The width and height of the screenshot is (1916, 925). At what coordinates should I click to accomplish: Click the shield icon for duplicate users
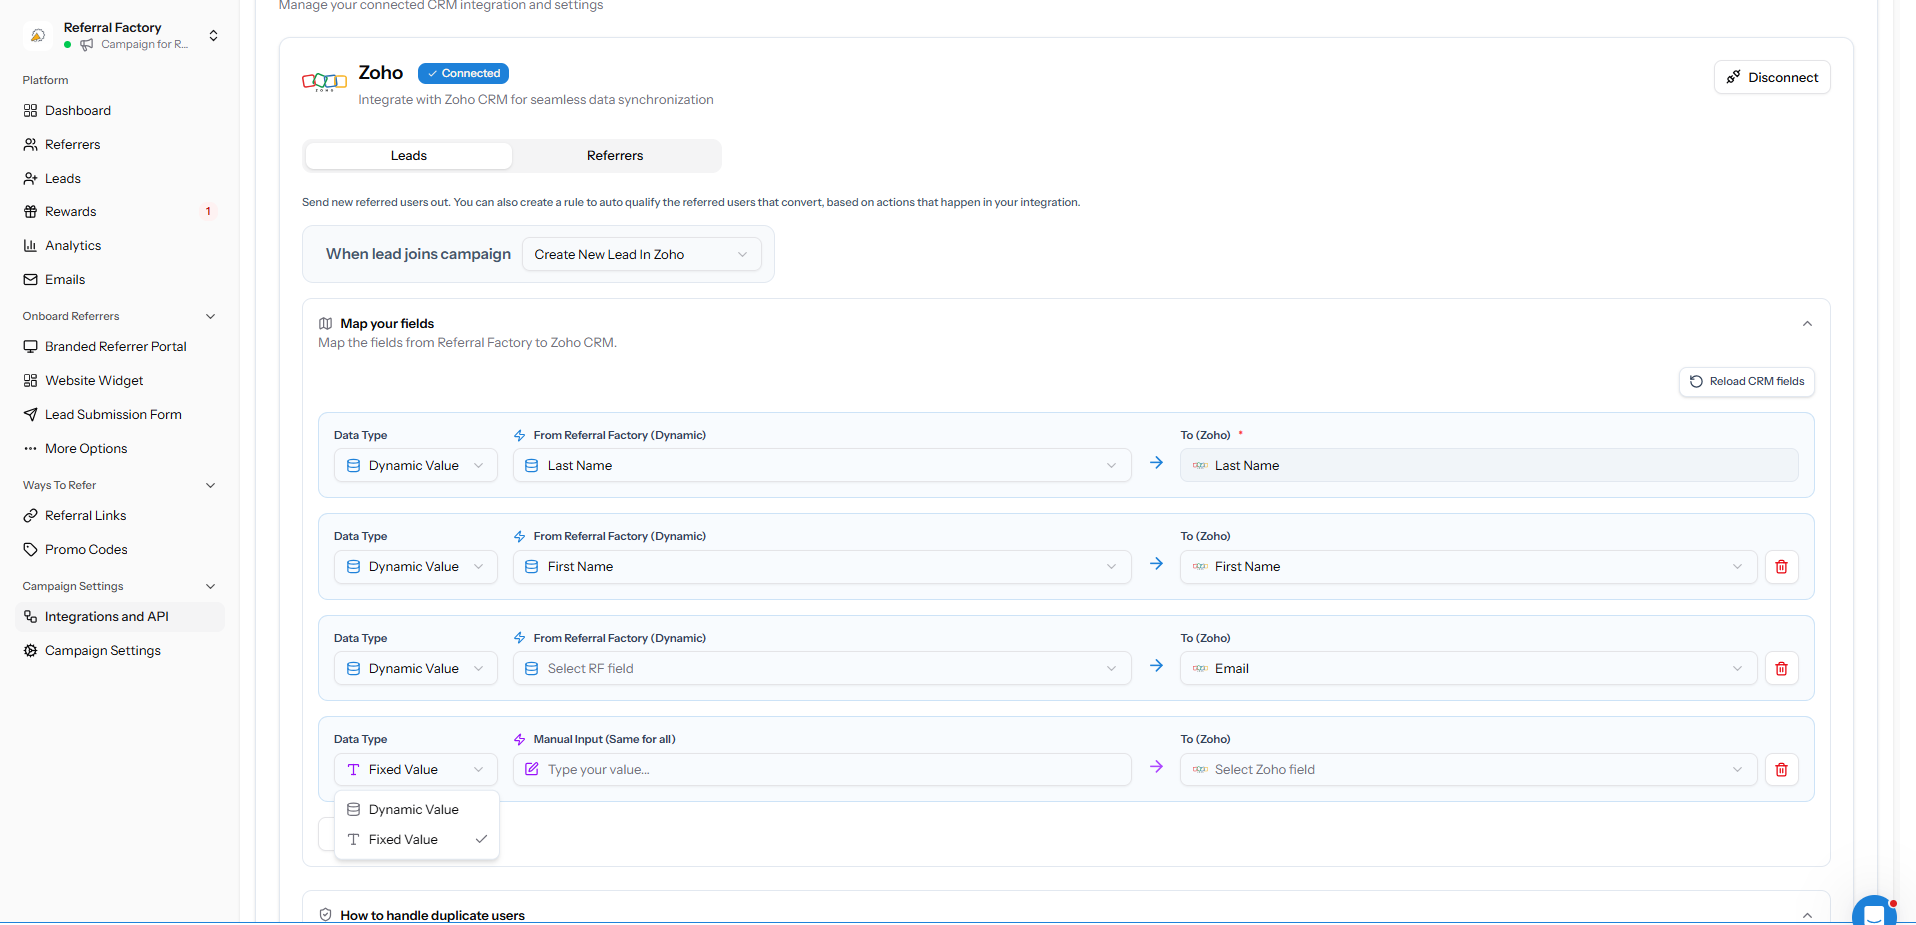point(325,915)
